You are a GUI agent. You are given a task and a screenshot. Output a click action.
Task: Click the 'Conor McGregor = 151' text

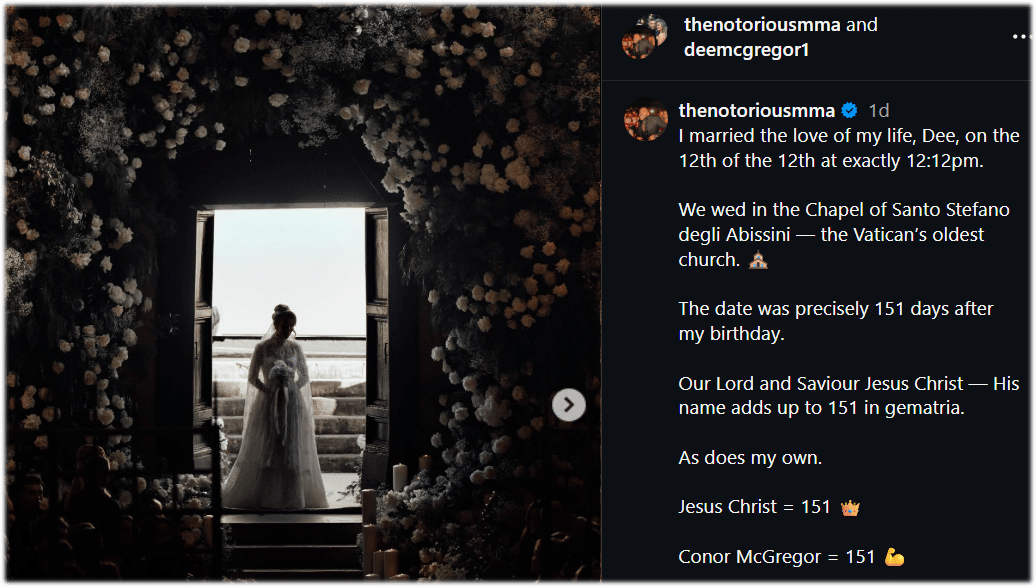point(776,557)
